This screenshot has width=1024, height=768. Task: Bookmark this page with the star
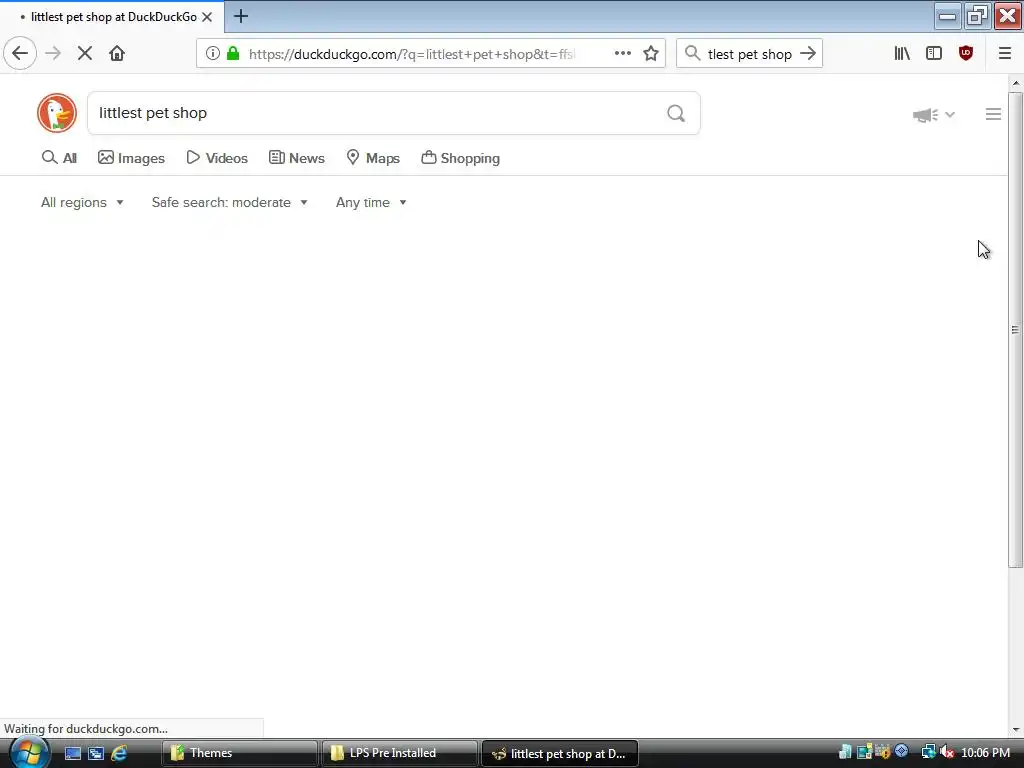pos(650,54)
